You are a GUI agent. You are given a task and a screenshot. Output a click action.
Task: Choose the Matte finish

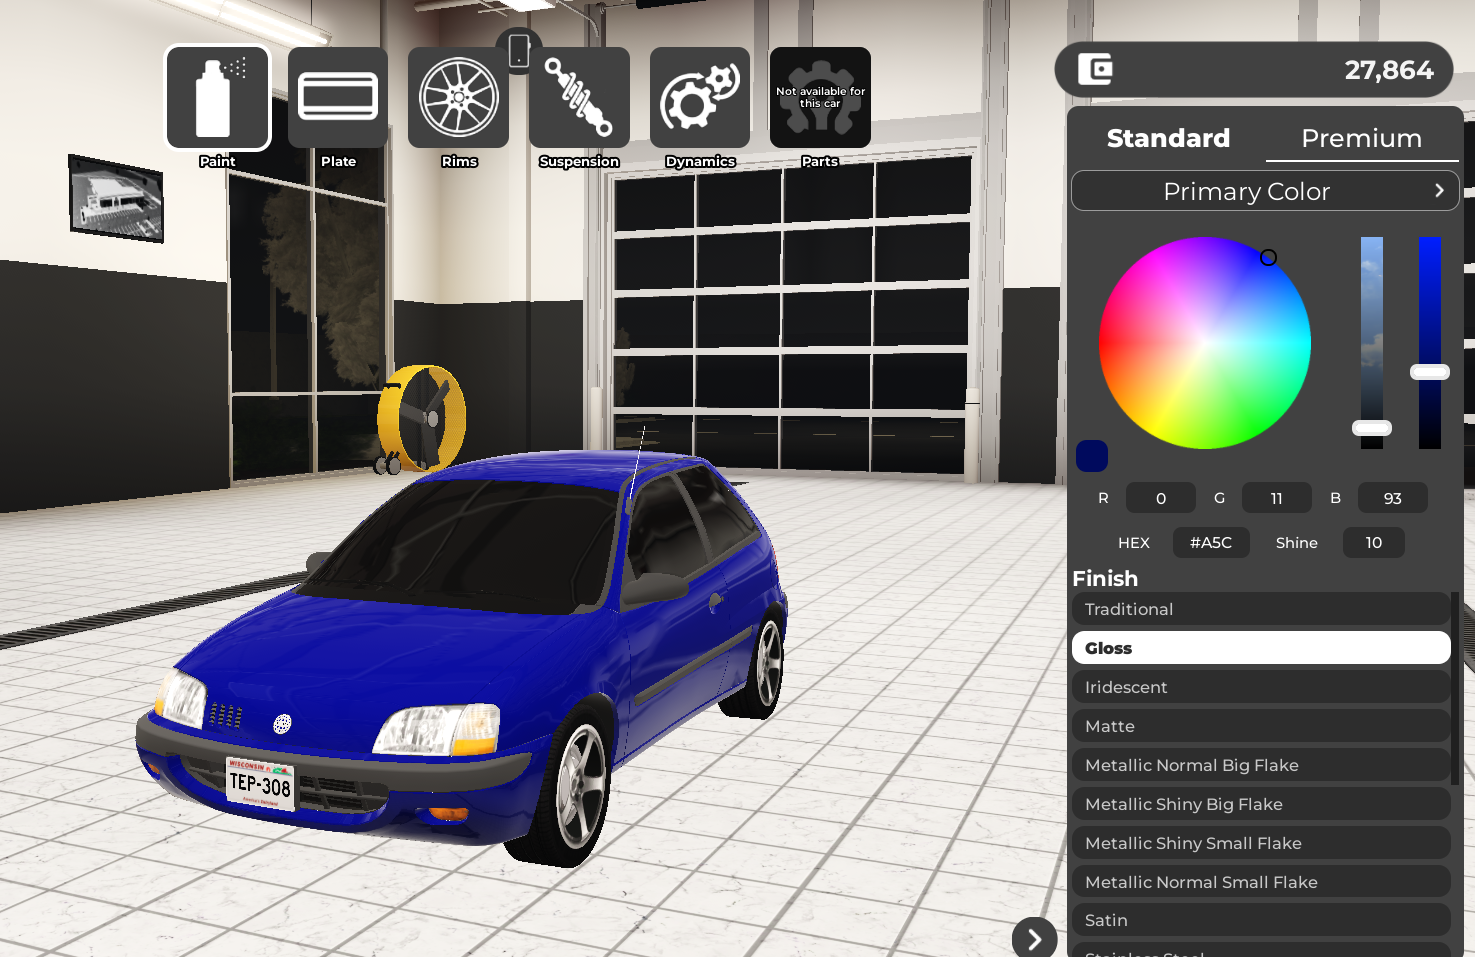1260,726
